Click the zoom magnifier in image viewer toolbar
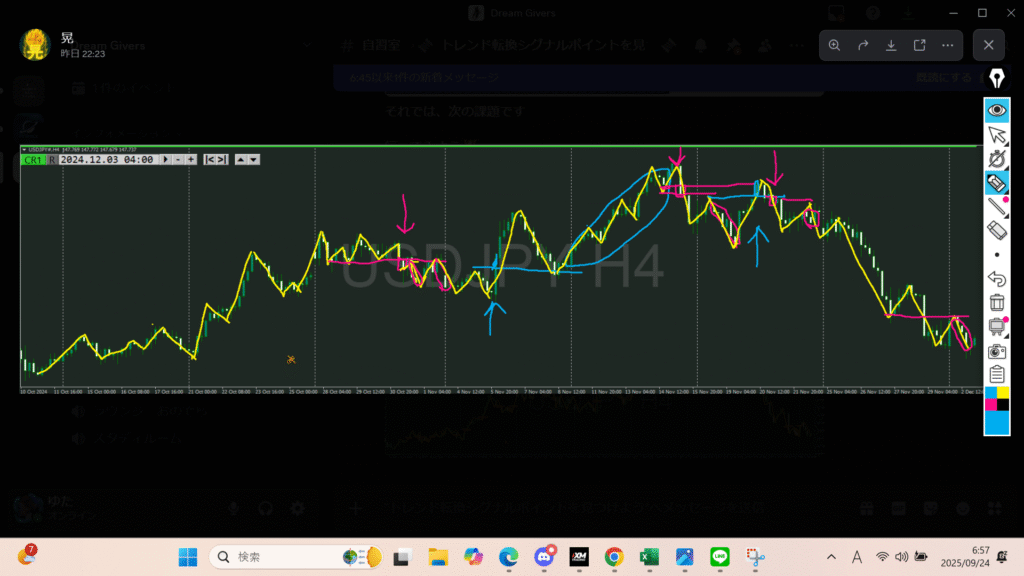The width and height of the screenshot is (1024, 576). pos(834,45)
